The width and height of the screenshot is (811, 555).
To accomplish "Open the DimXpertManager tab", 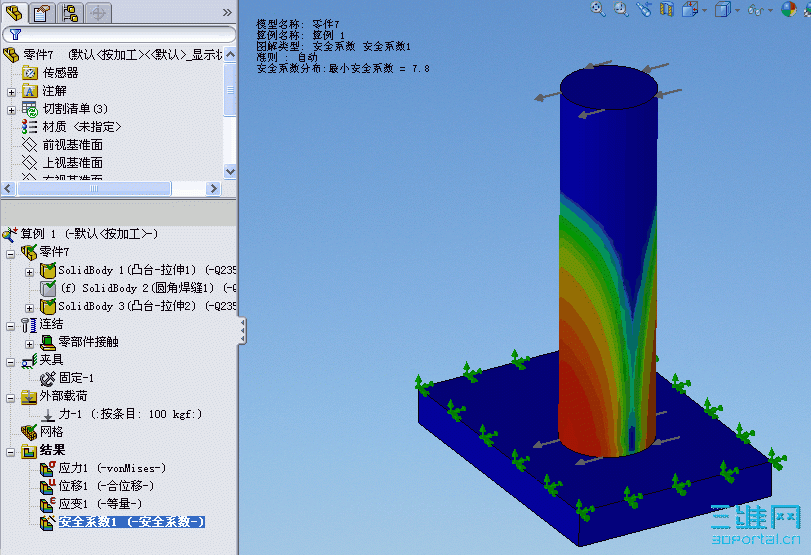I will [98, 13].
